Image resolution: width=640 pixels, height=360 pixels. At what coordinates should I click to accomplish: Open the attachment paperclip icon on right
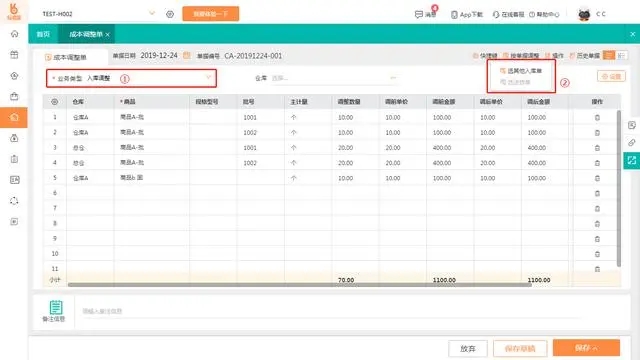pyautogui.click(x=632, y=142)
